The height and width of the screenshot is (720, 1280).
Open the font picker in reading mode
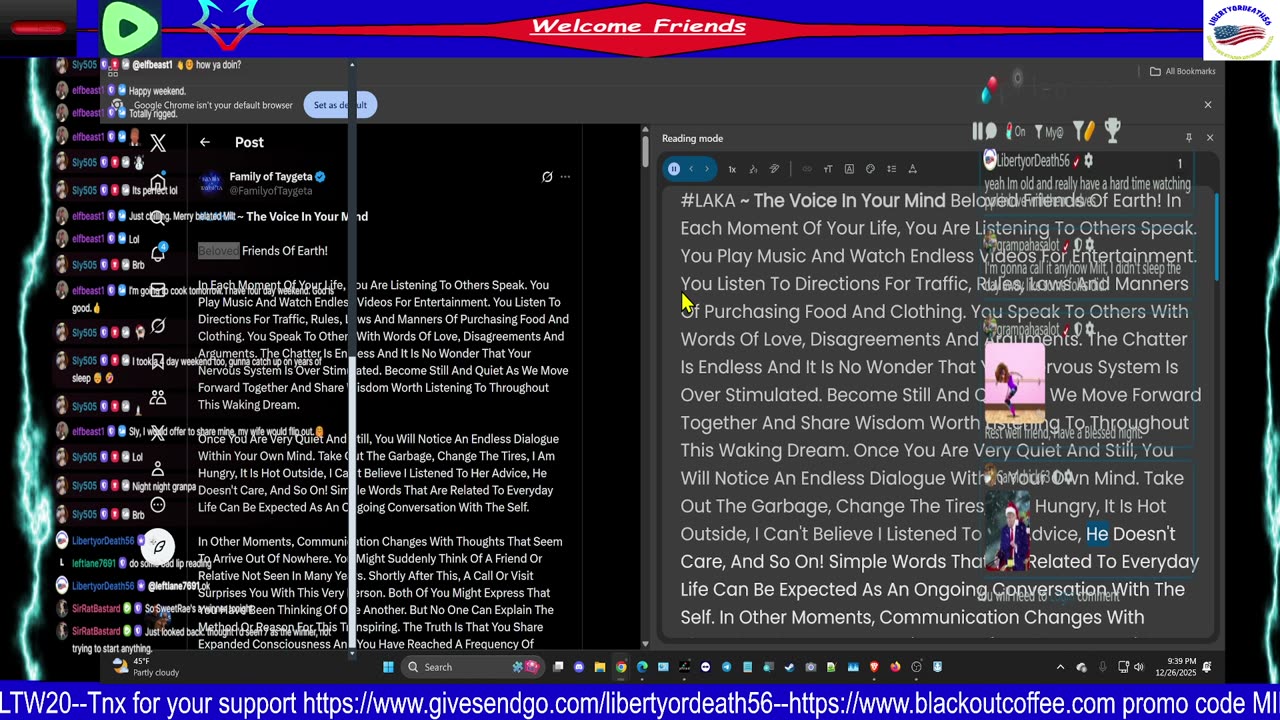849,169
